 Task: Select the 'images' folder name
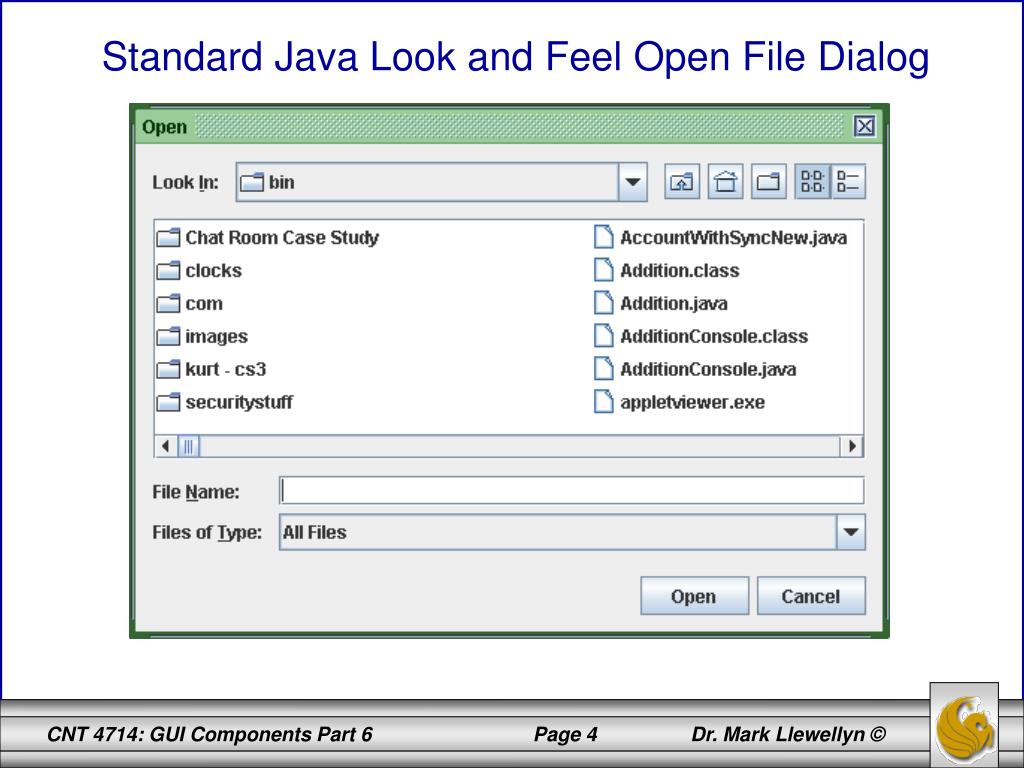tap(216, 337)
